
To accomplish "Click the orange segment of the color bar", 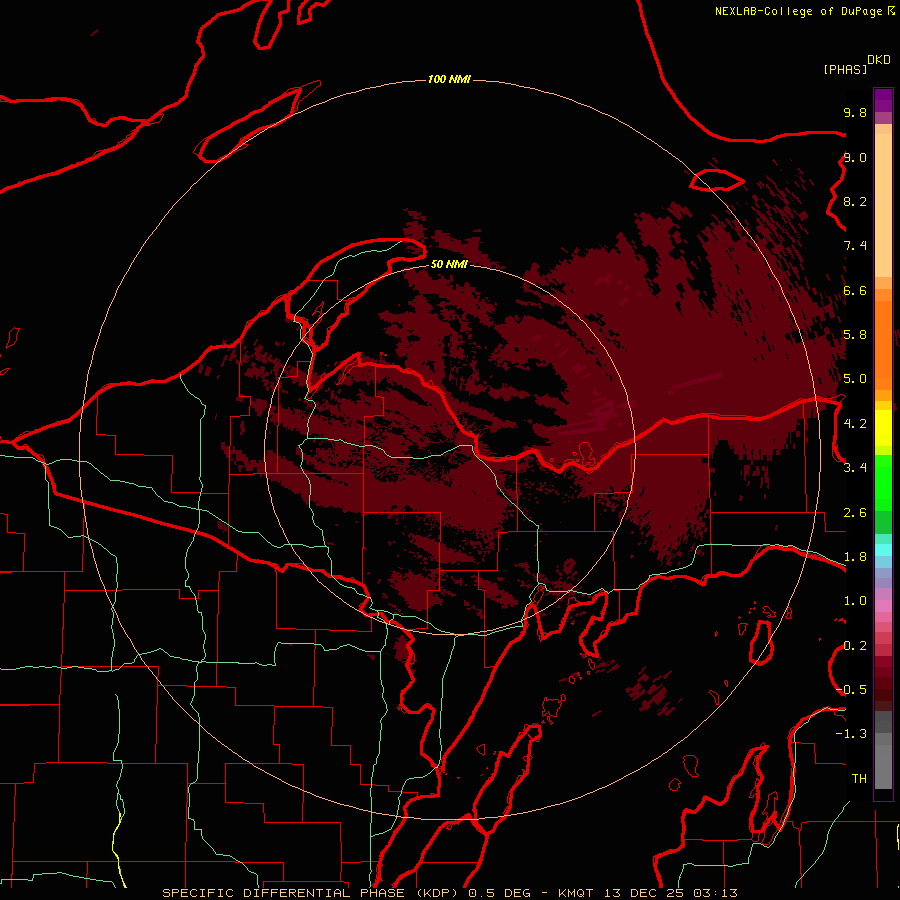I will tap(883, 345).
